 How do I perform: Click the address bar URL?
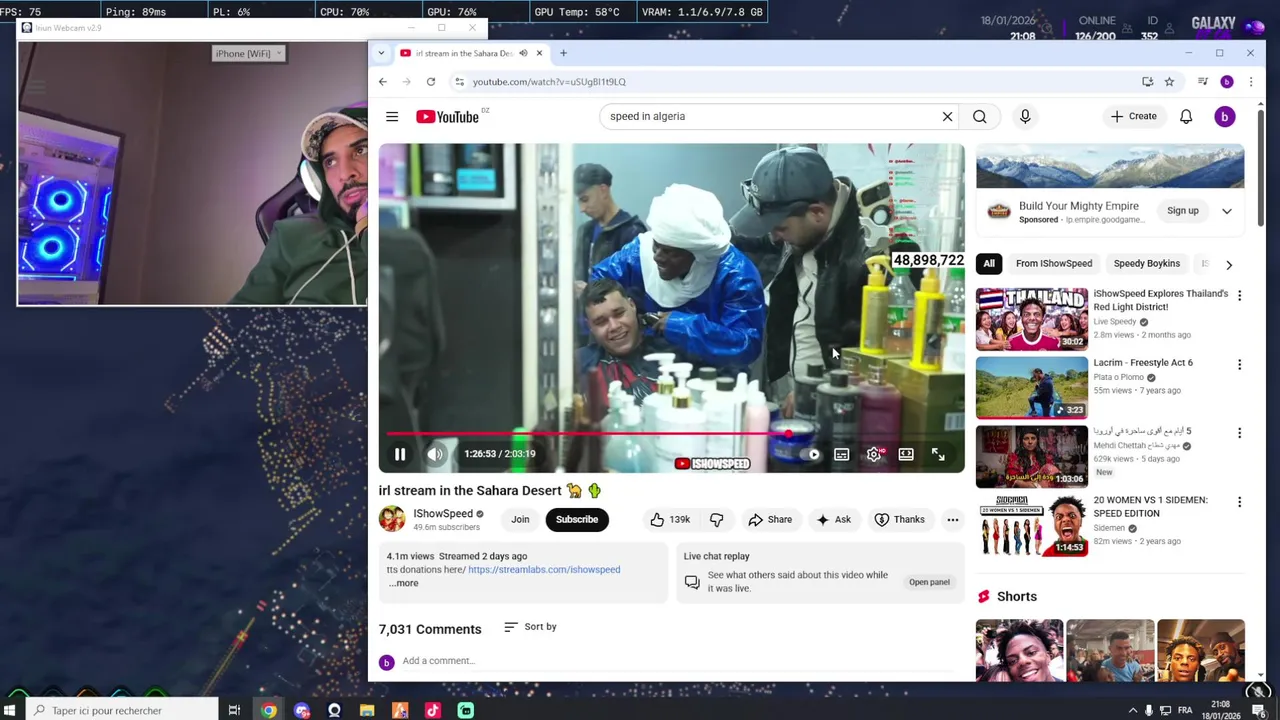click(x=549, y=82)
